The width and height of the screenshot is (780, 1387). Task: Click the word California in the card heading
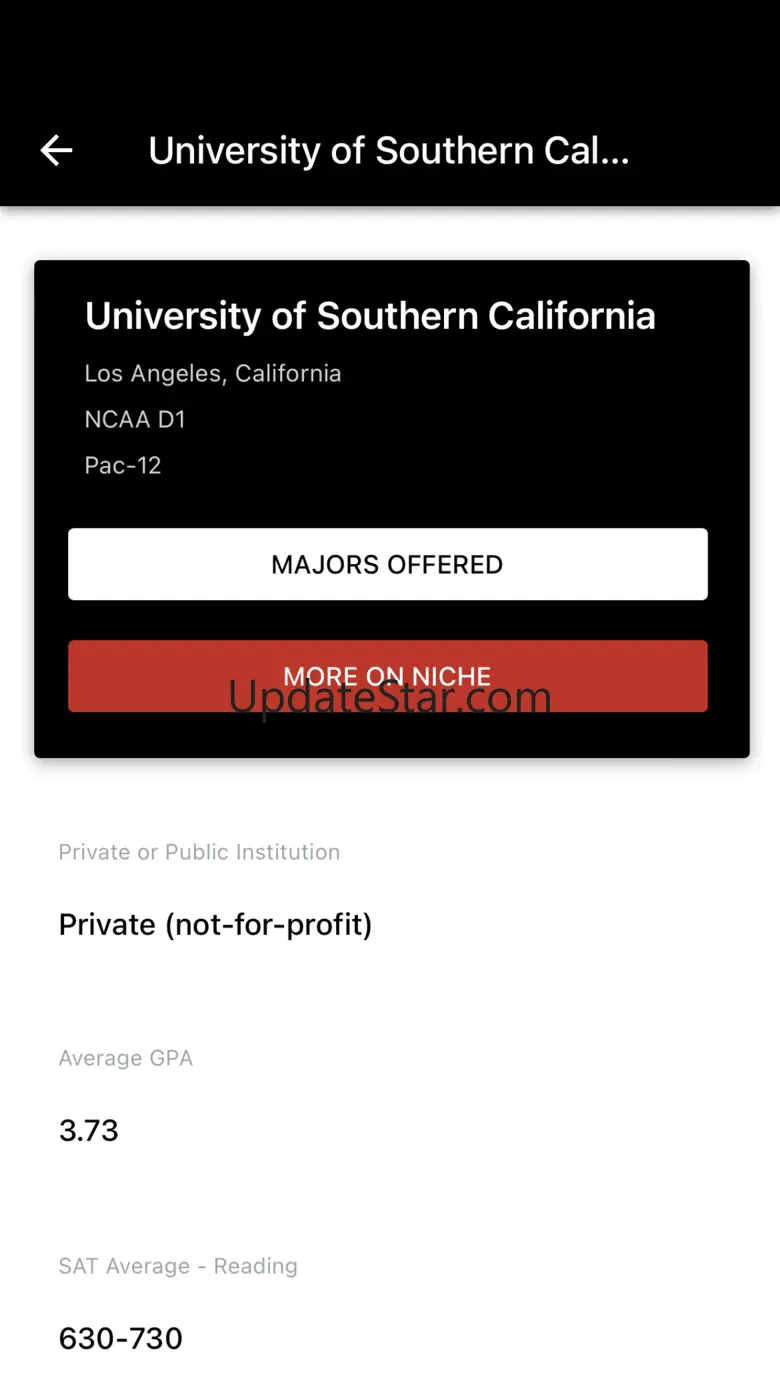click(571, 316)
